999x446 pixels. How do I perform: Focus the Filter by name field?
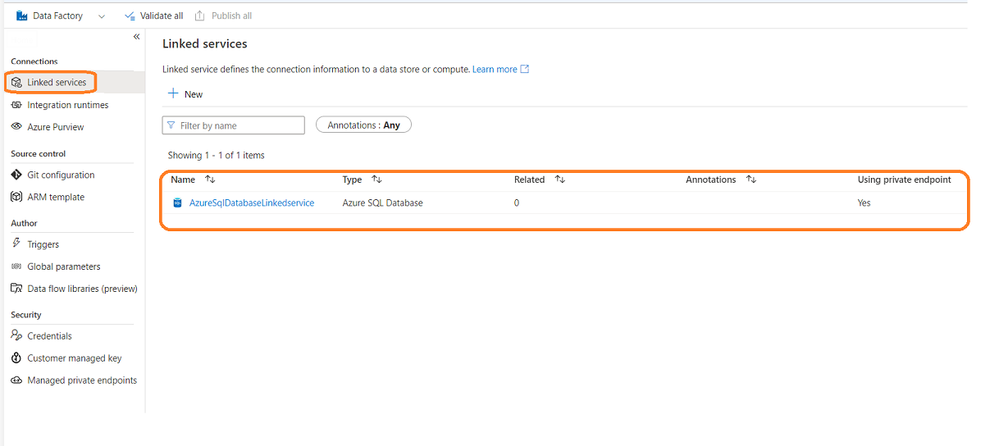tap(233, 126)
